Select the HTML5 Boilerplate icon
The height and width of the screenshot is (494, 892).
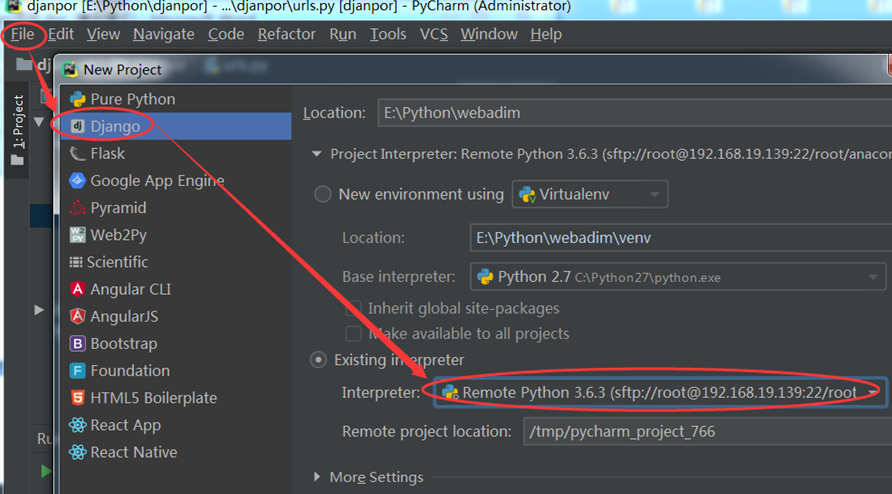pyautogui.click(x=77, y=398)
